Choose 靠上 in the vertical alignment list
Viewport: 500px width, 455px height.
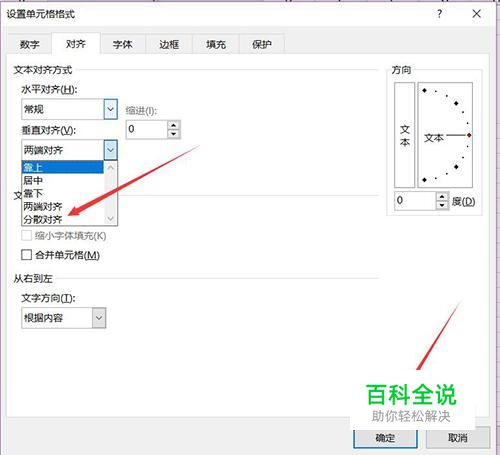tap(63, 167)
